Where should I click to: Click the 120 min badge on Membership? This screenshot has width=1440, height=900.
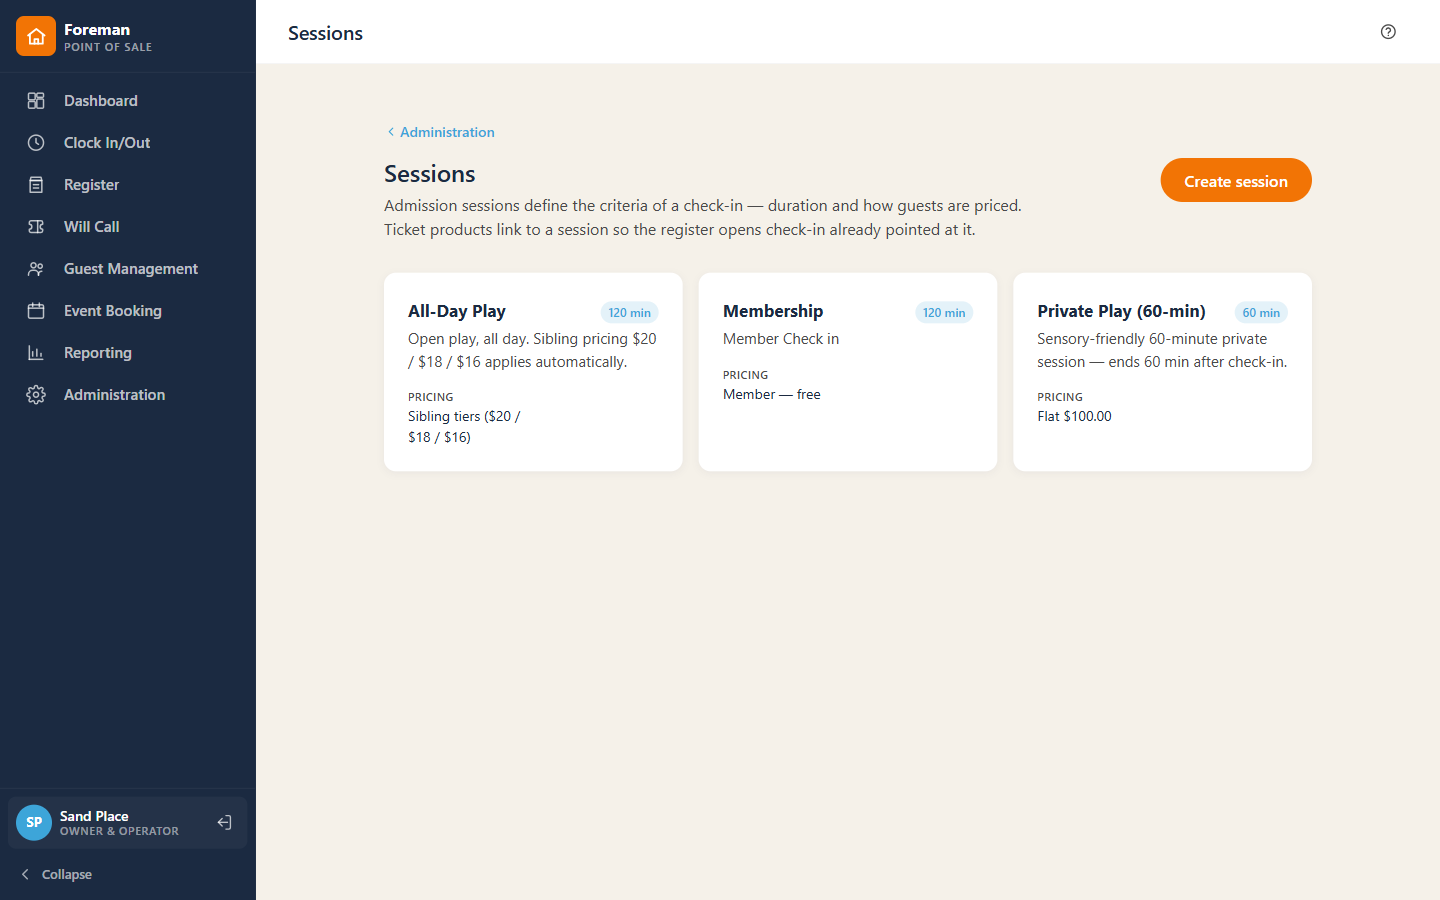(x=944, y=313)
